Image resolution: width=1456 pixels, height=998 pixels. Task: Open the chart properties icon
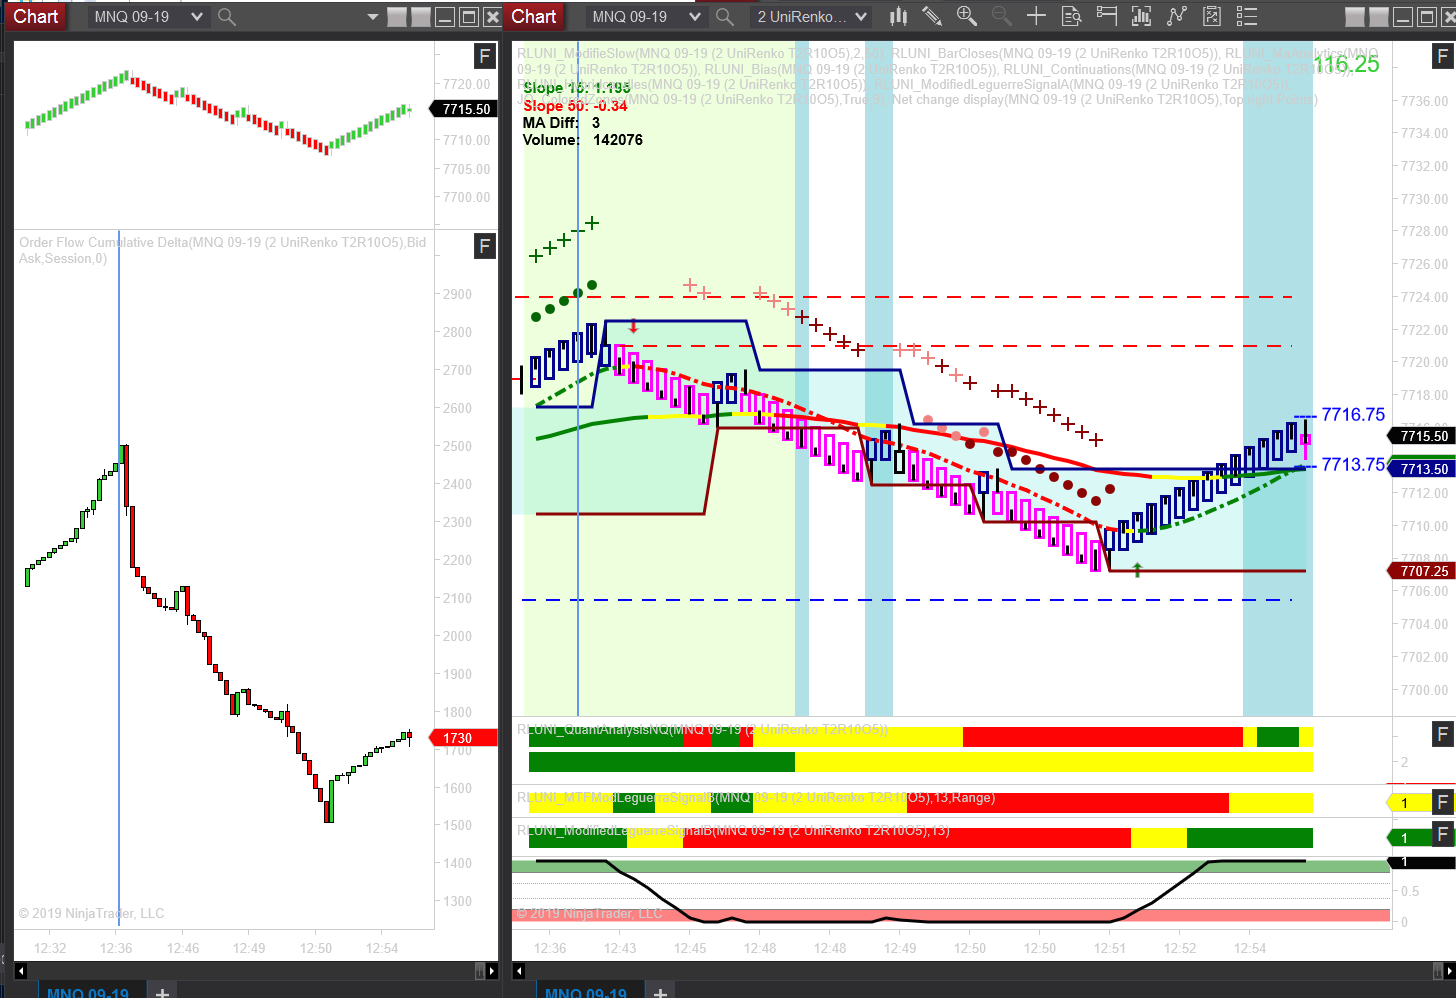pyautogui.click(x=1211, y=16)
